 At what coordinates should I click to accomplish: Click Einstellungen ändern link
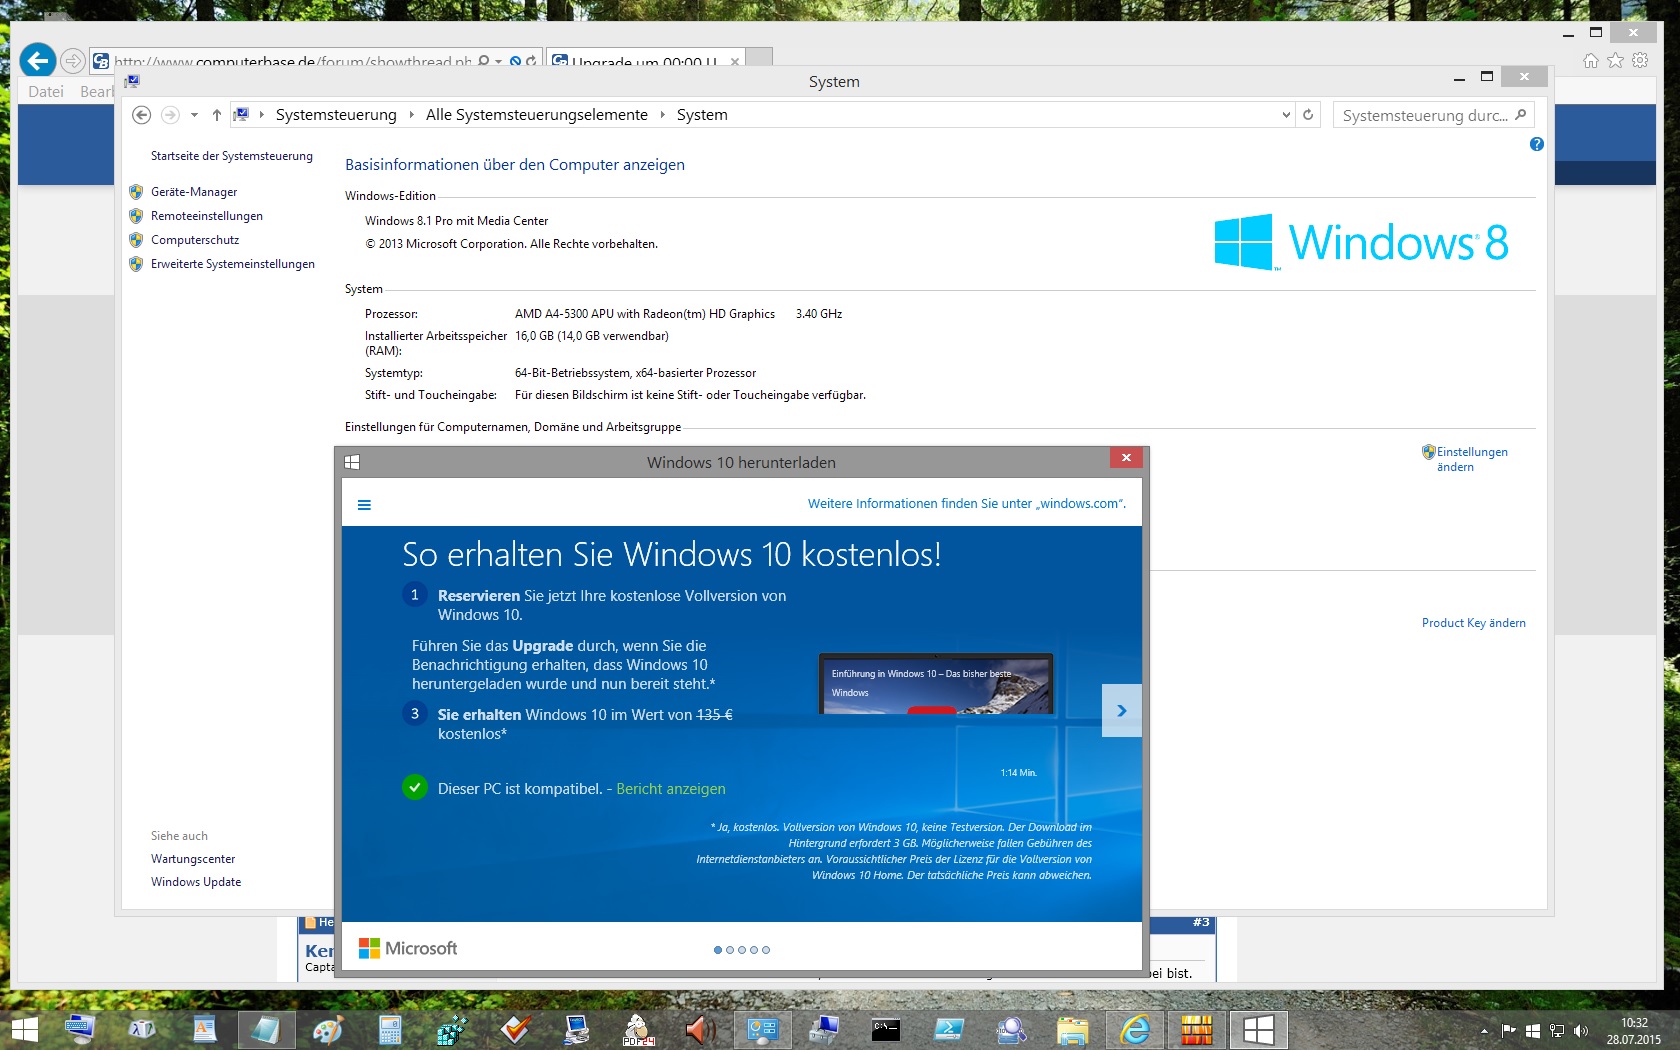coord(1472,459)
